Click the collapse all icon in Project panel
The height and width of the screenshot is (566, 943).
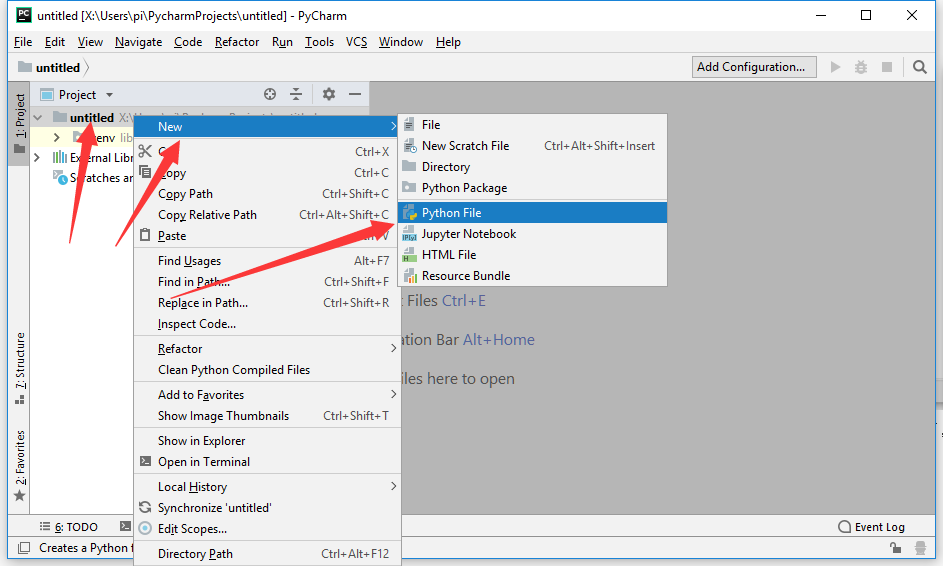pos(296,94)
